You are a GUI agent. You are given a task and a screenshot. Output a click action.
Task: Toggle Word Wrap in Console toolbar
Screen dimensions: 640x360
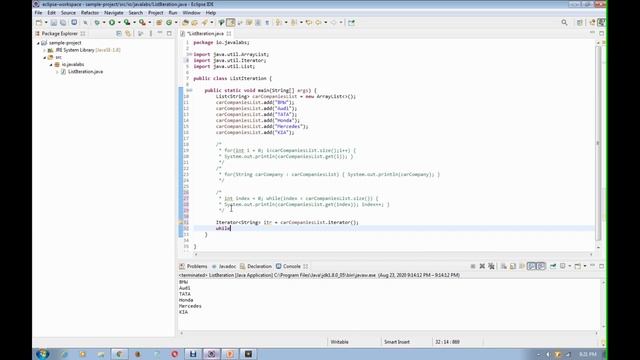(522, 266)
